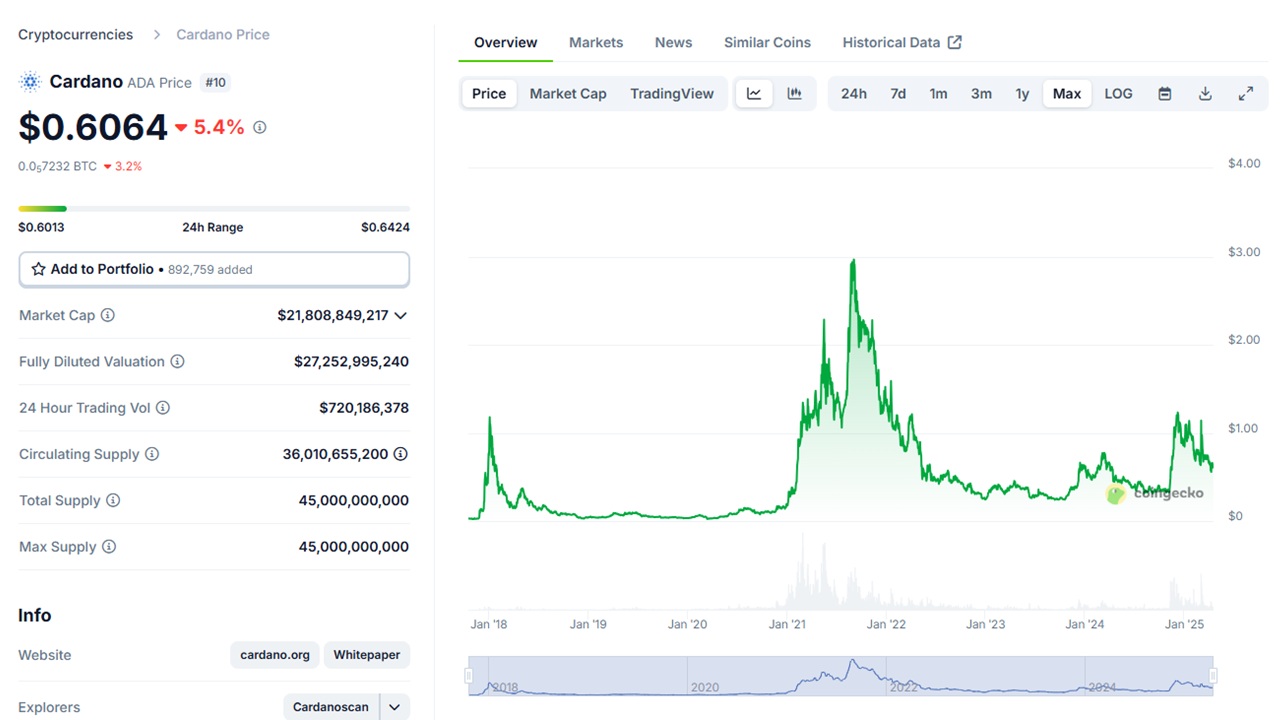1280x720 pixels.
Task: Toggle LOG scale on chart
Action: click(x=1118, y=94)
